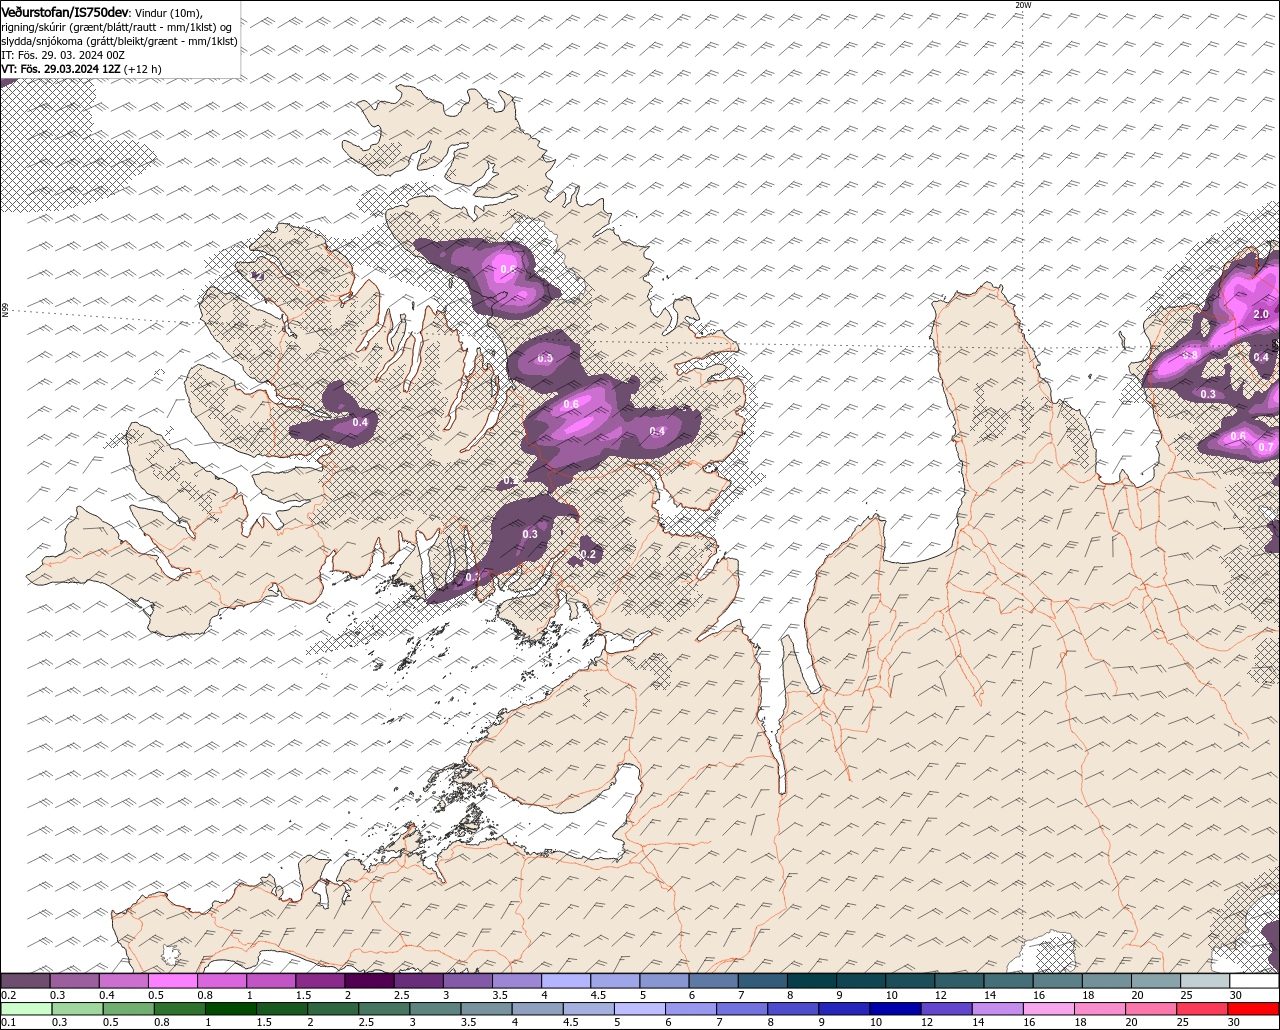This screenshot has width=1280, height=1030.
Task: Click the pale grey 25 swatch in the snow scale
Action: click(1205, 981)
